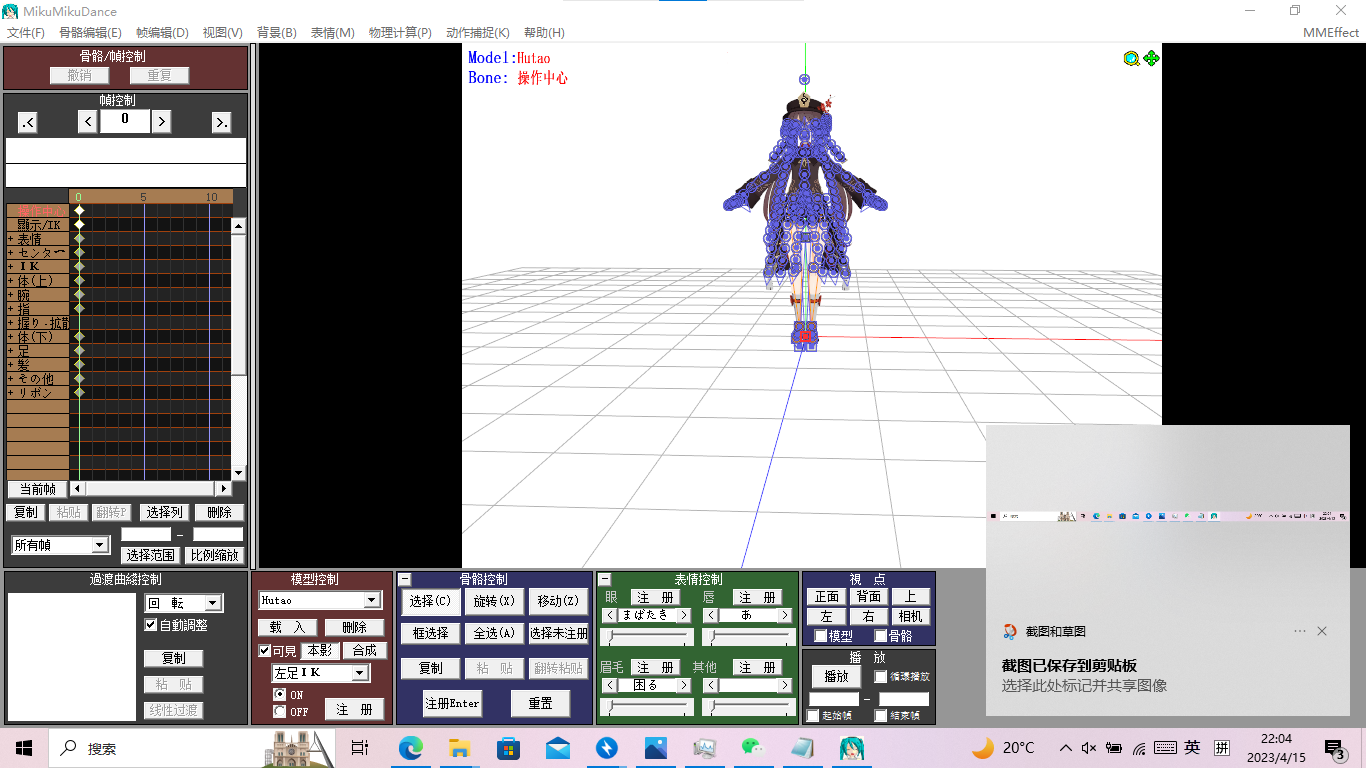This screenshot has width=1366, height=768.
Task: Click the 旋转(X) rotate button
Action: [494, 601]
